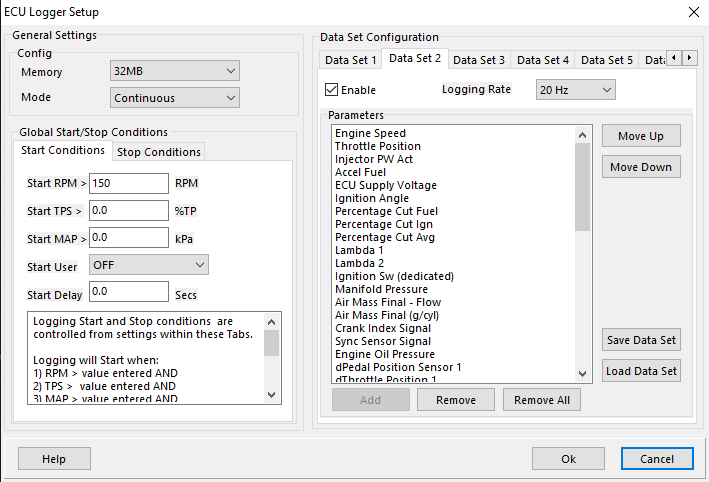The image size is (709, 482).
Task: Select the Data Set 2 tab
Action: (x=415, y=58)
